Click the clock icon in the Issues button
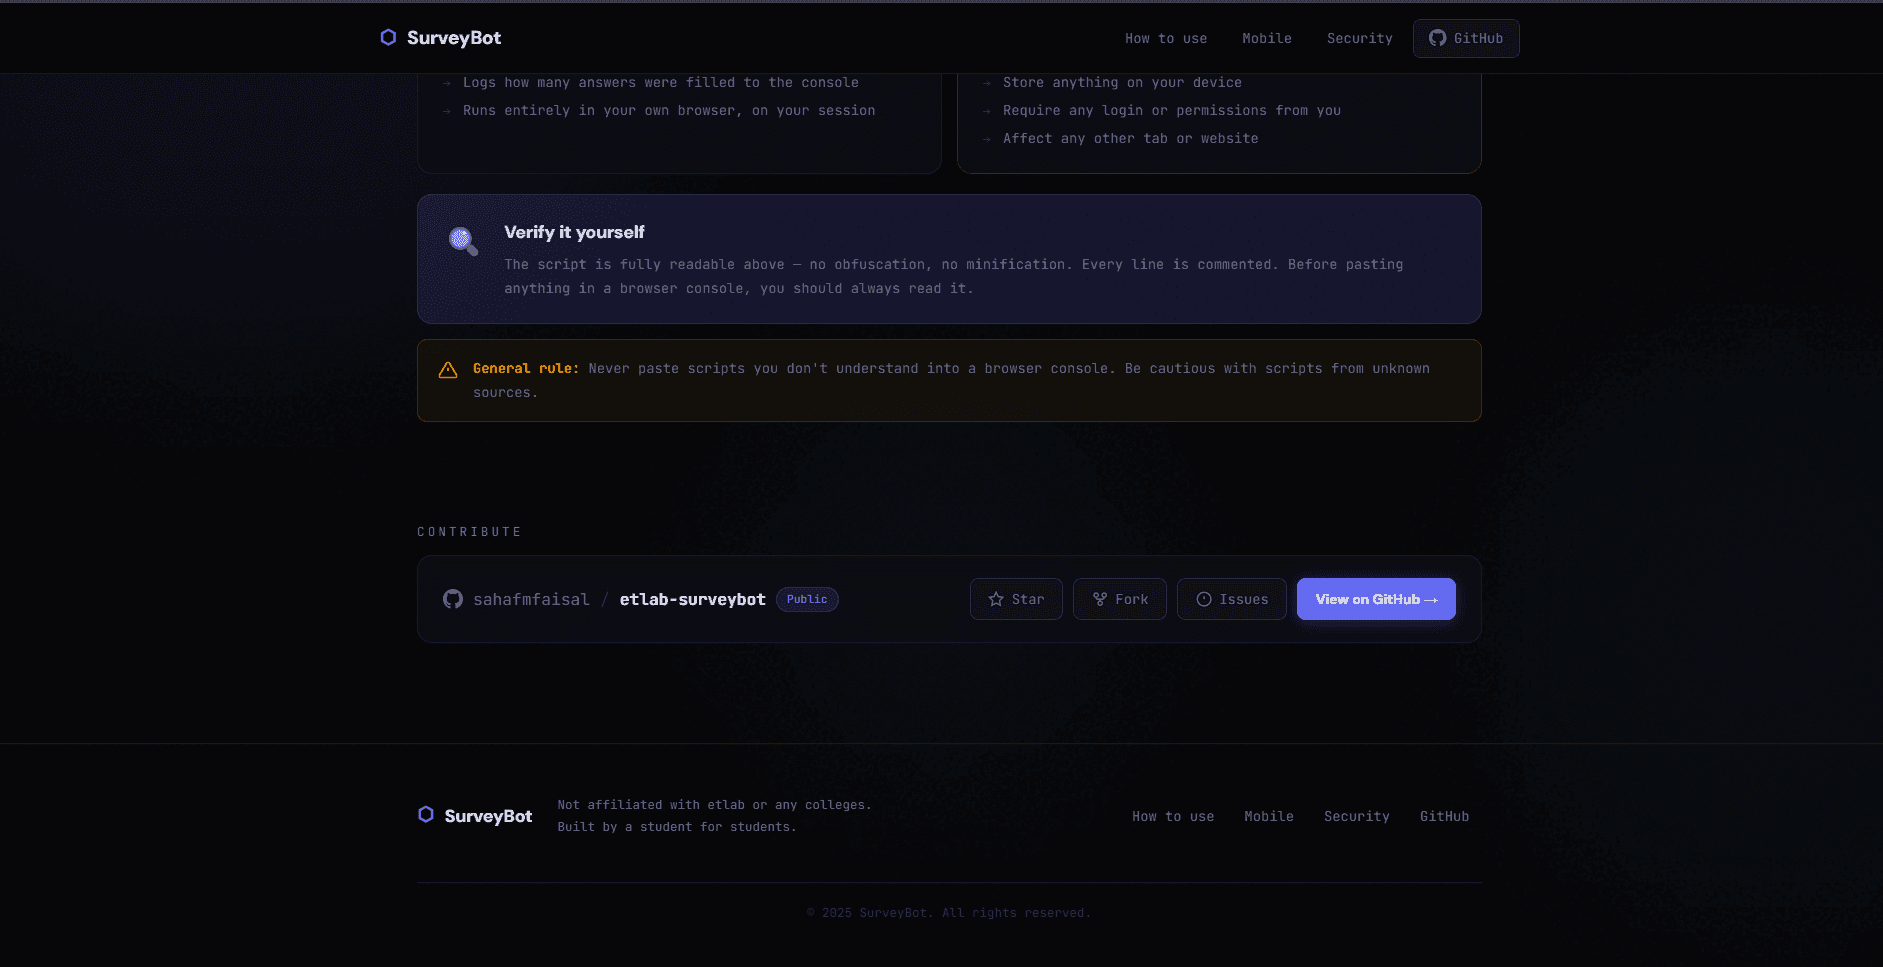Image resolution: width=1883 pixels, height=967 pixels. pyautogui.click(x=1203, y=598)
